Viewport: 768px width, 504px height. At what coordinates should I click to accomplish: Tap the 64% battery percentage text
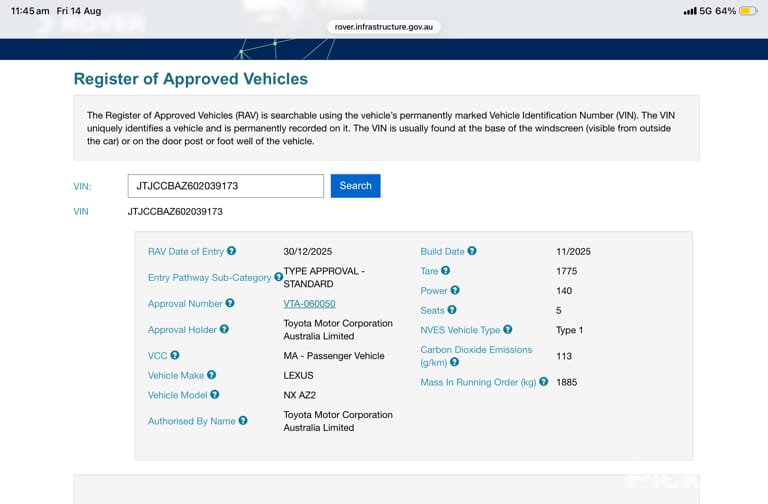725,11
